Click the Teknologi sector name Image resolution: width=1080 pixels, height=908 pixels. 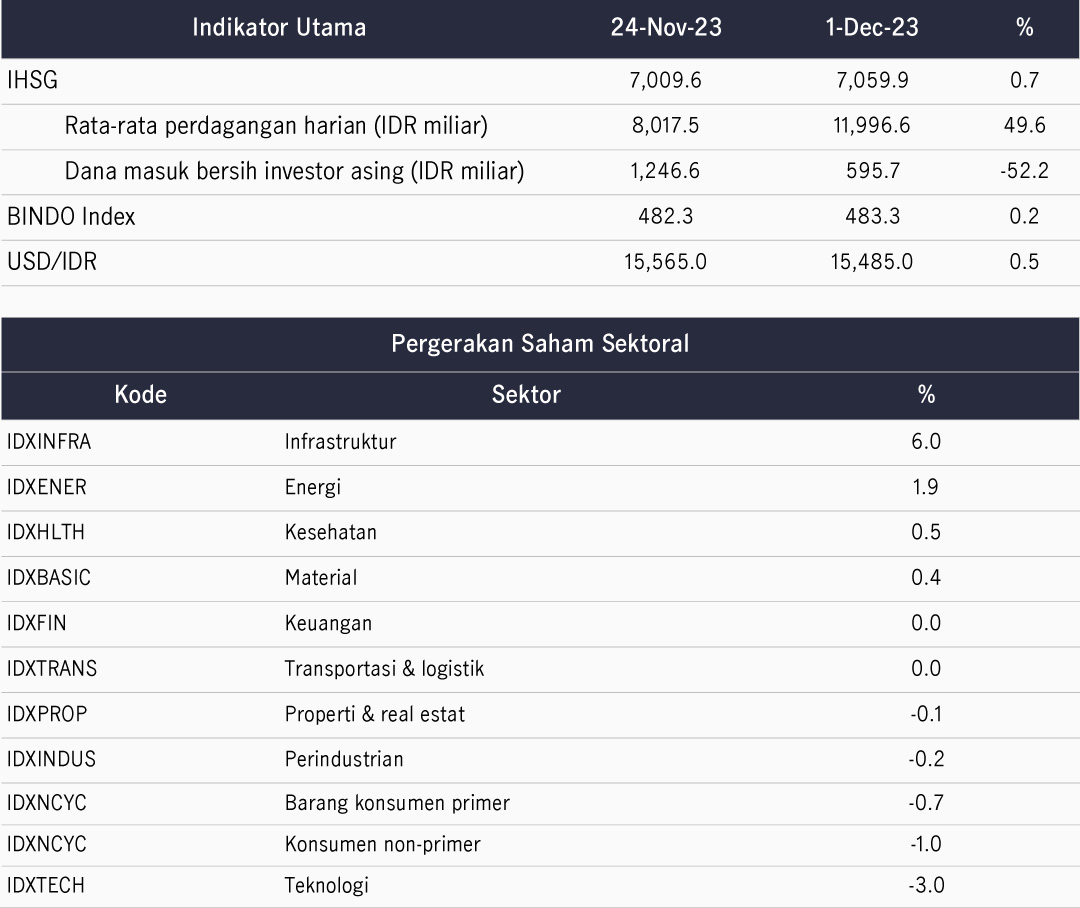pos(326,885)
